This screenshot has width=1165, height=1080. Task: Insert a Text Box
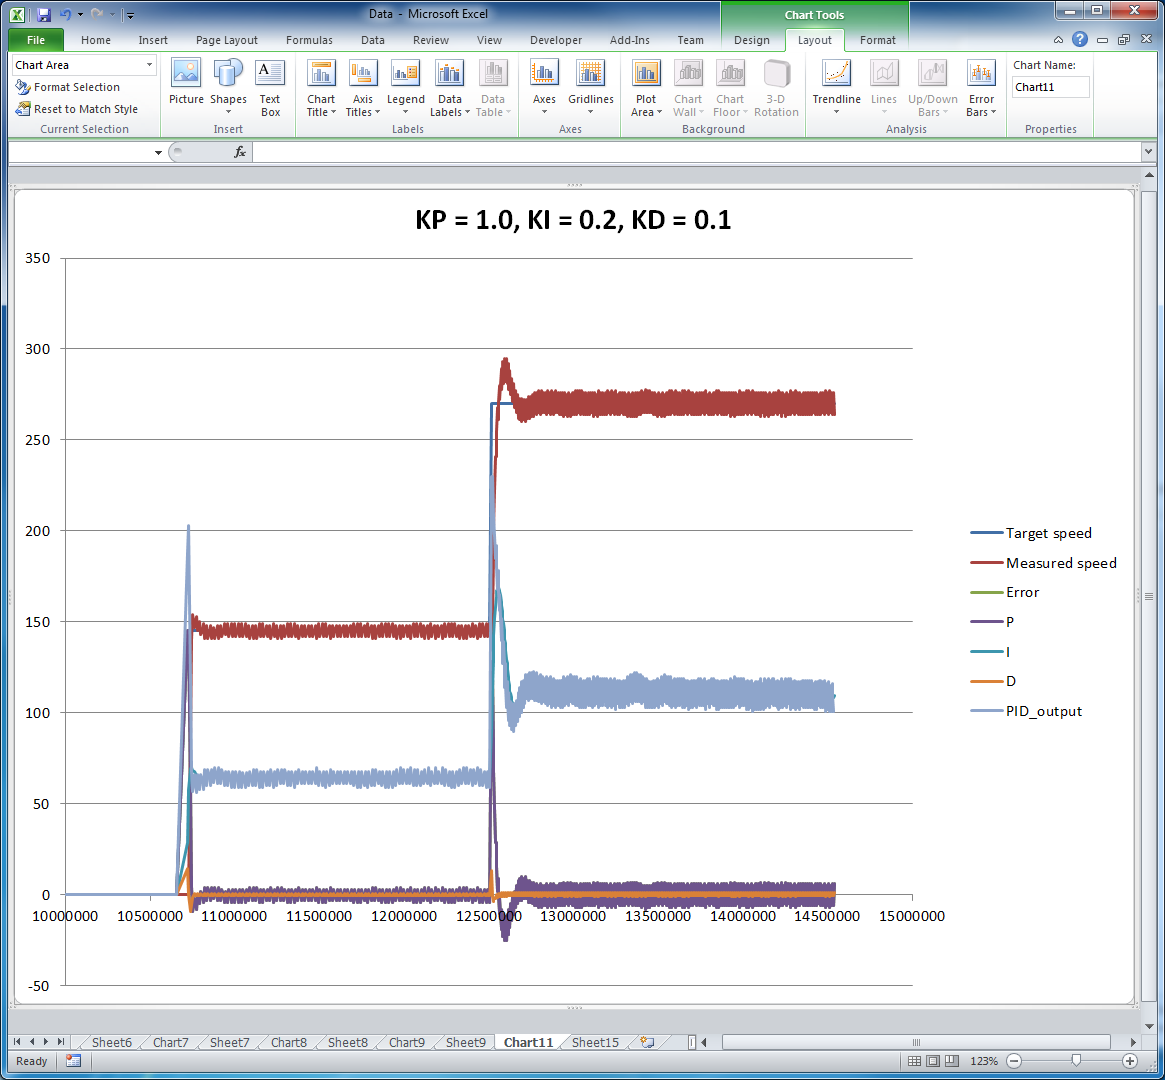click(270, 88)
